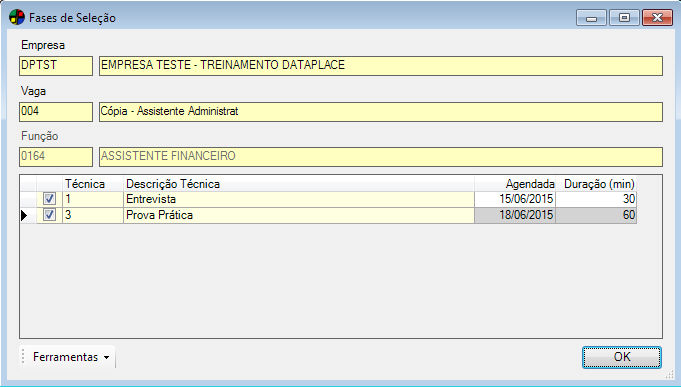This screenshot has height=387, width=681.
Task: Click the window resize grip corner
Action: pos(669,375)
